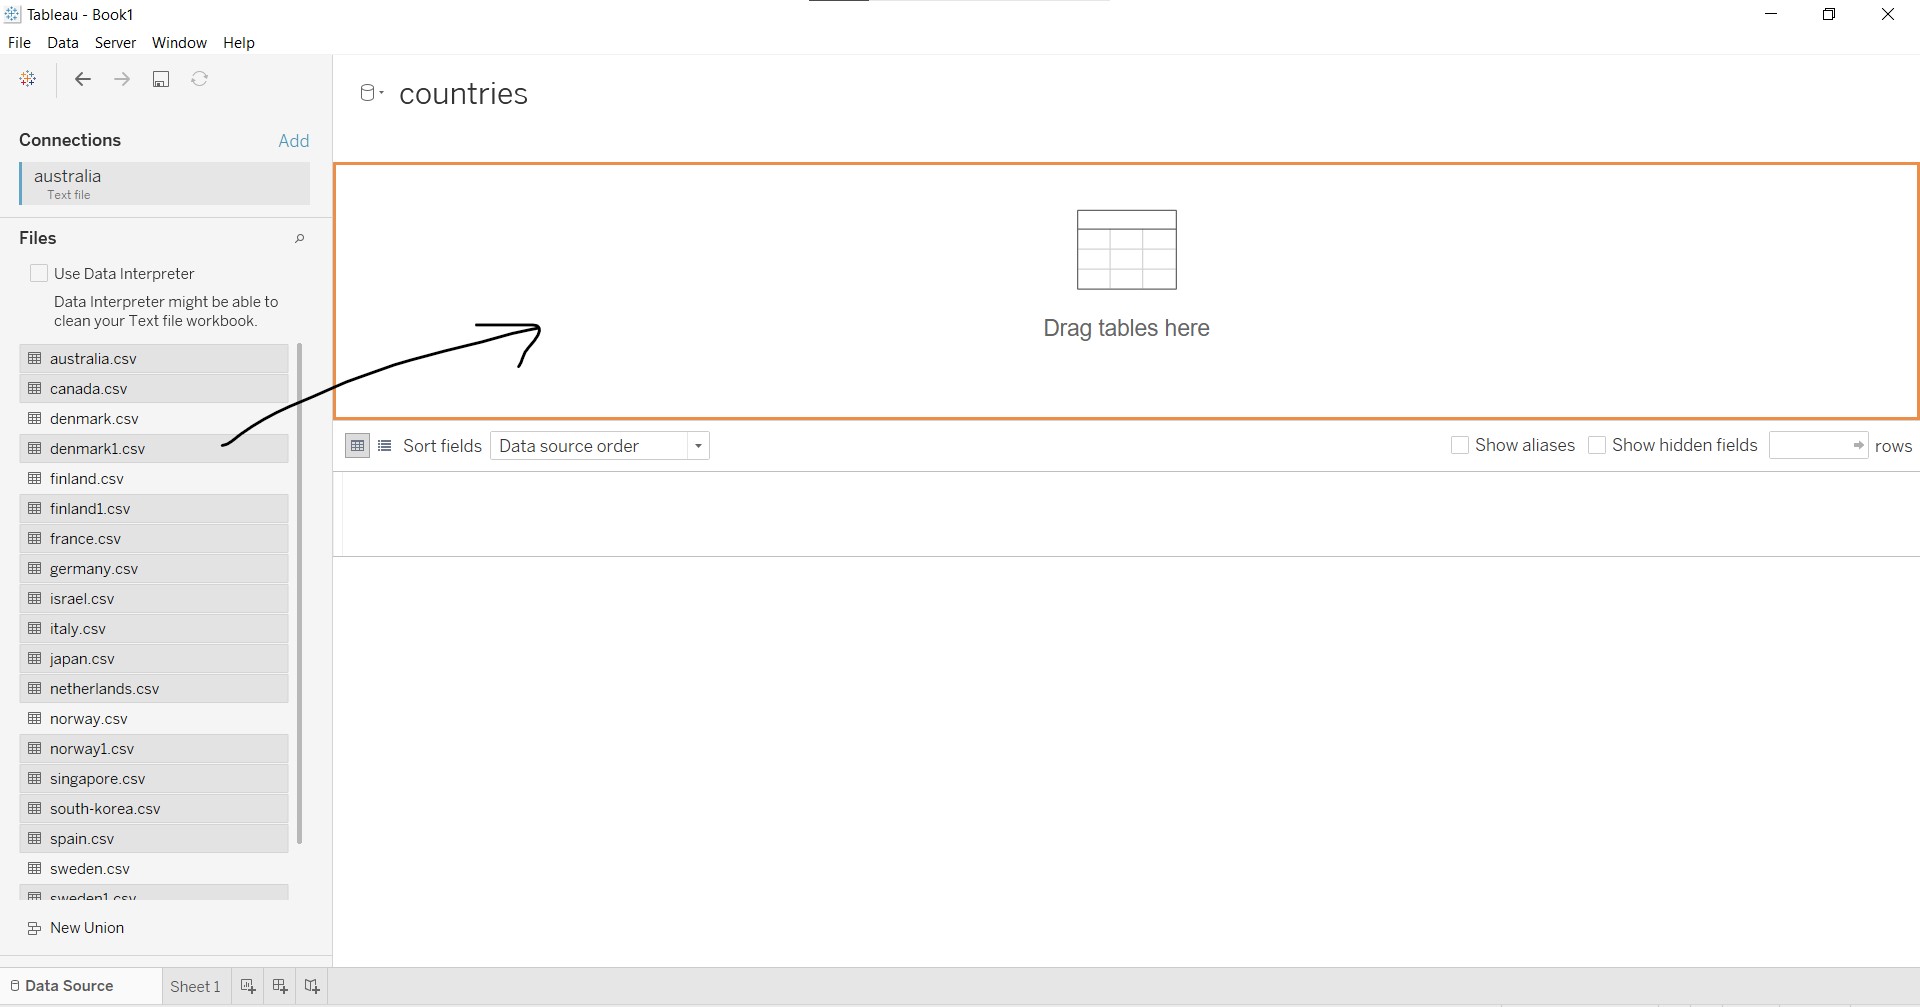This screenshot has width=1920, height=1007.
Task: Check the Show aliases checkbox
Action: pos(1460,445)
